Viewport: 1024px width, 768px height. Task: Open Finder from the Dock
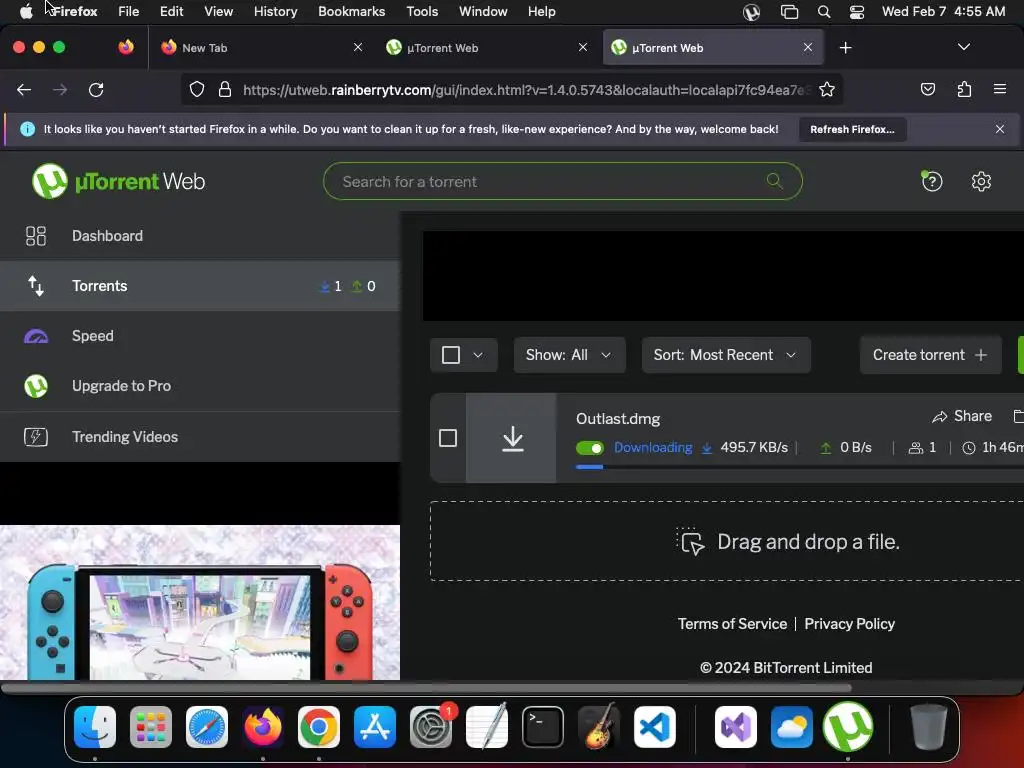tap(95, 726)
